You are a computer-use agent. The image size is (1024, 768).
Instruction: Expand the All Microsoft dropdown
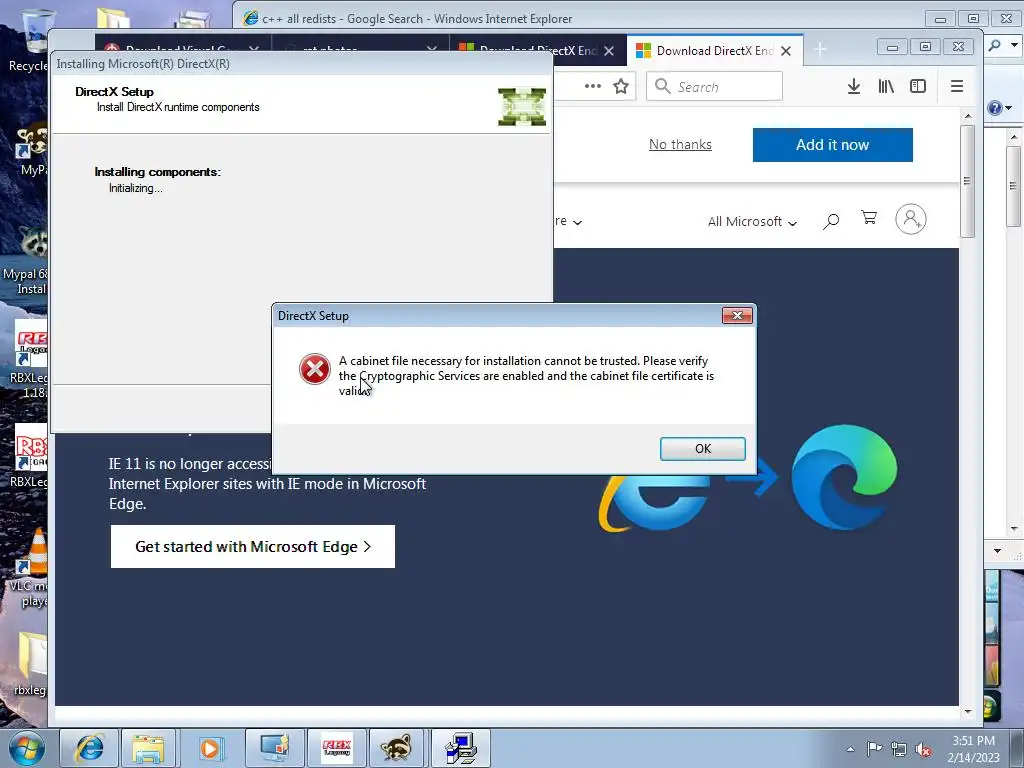(752, 221)
